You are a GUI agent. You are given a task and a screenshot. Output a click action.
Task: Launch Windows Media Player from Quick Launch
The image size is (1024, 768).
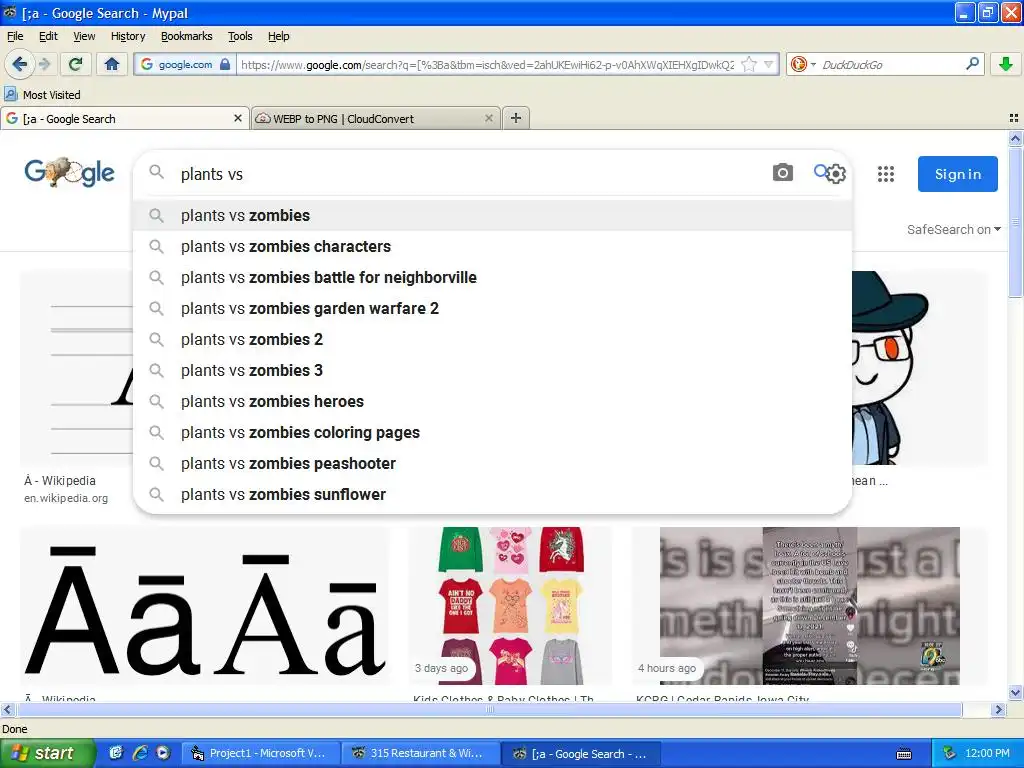coord(163,753)
